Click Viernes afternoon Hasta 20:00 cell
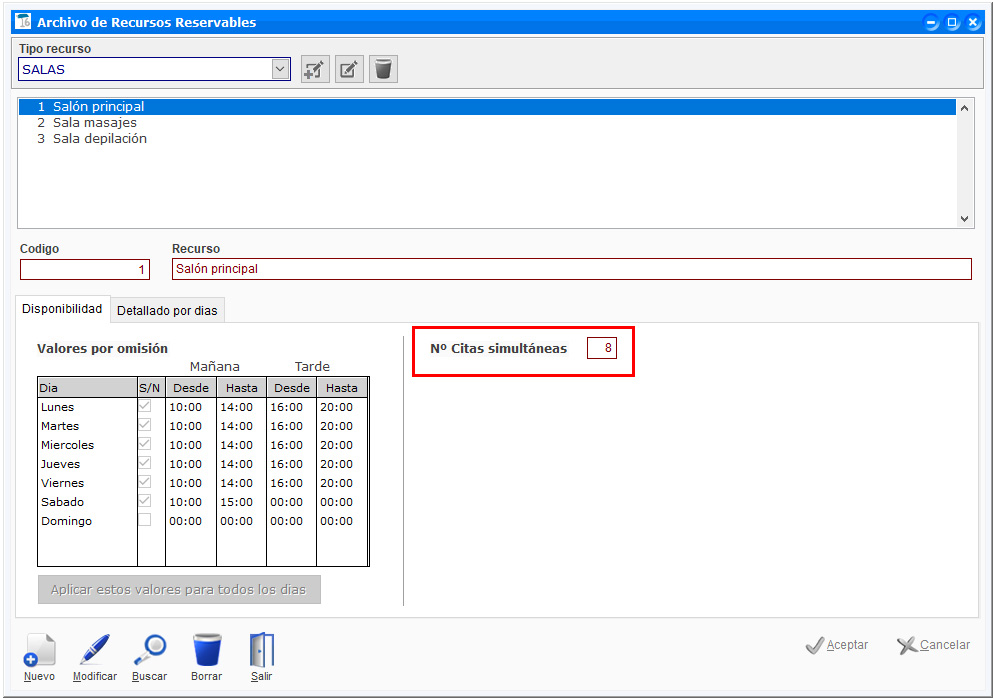 tap(341, 483)
